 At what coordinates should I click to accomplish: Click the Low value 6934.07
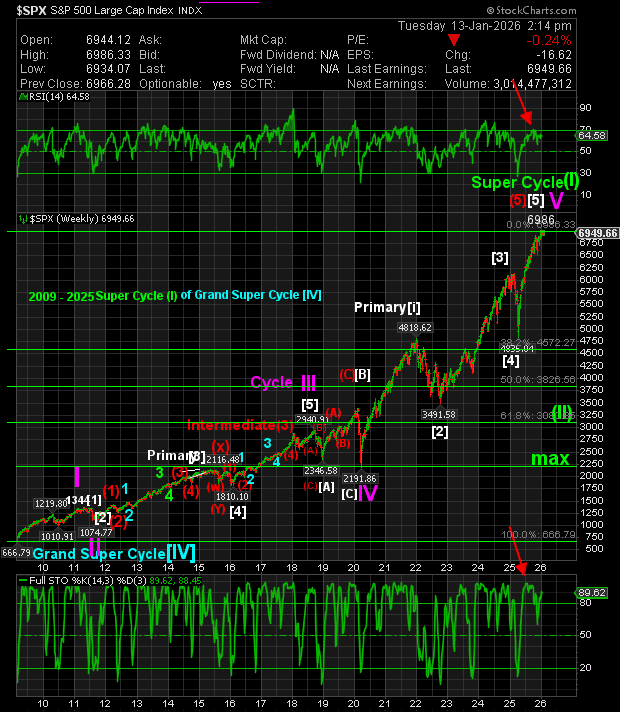pyautogui.click(x=108, y=69)
